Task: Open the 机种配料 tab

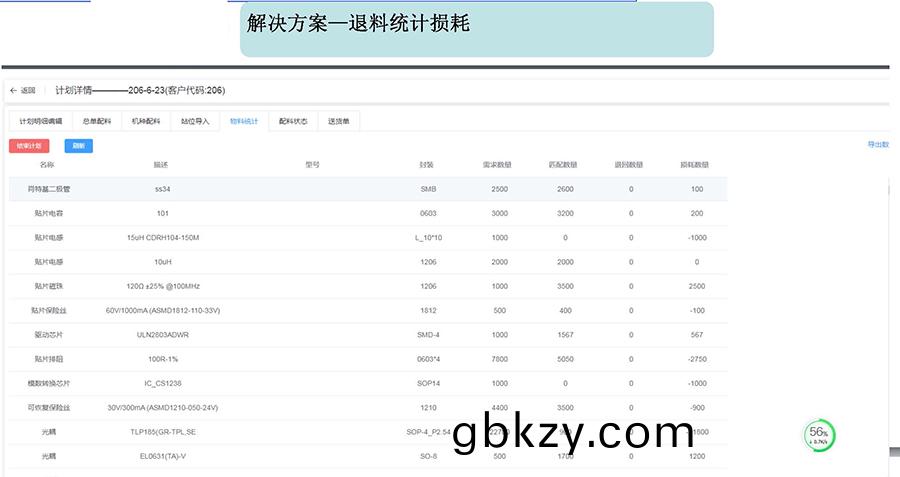Action: pos(146,121)
